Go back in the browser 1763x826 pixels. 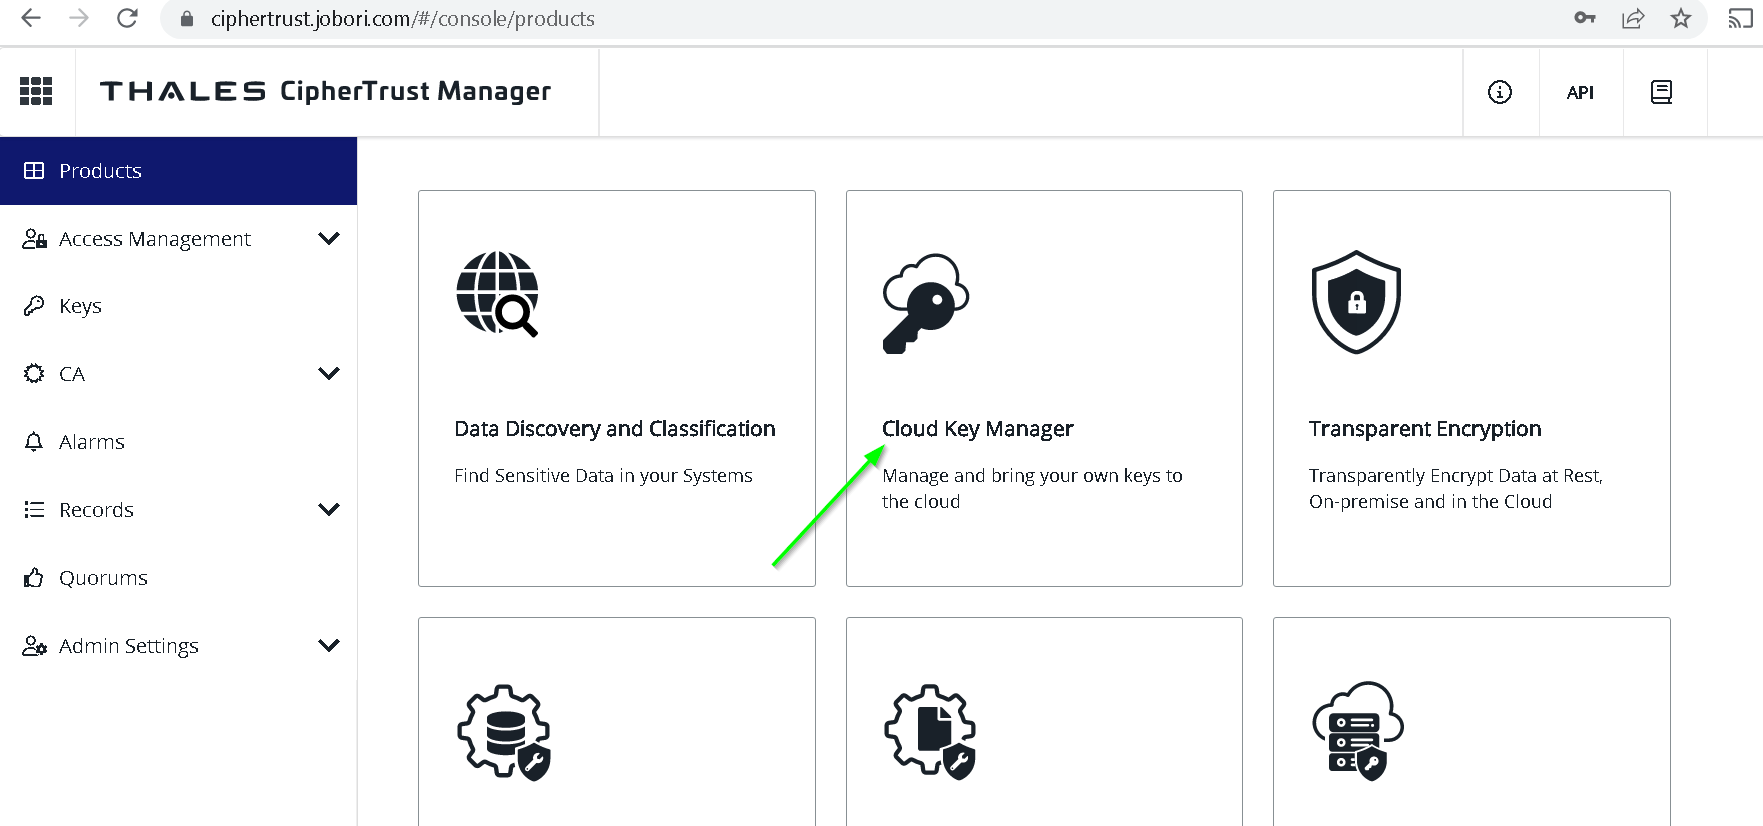(x=31, y=18)
